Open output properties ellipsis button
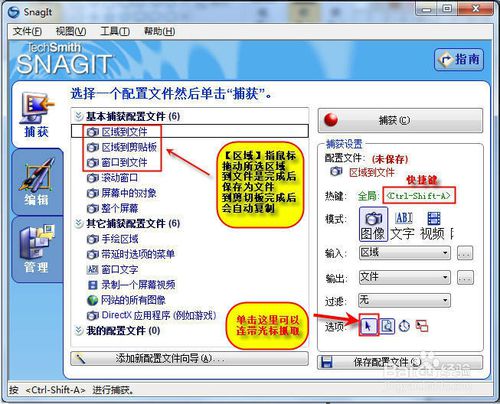 point(465,277)
